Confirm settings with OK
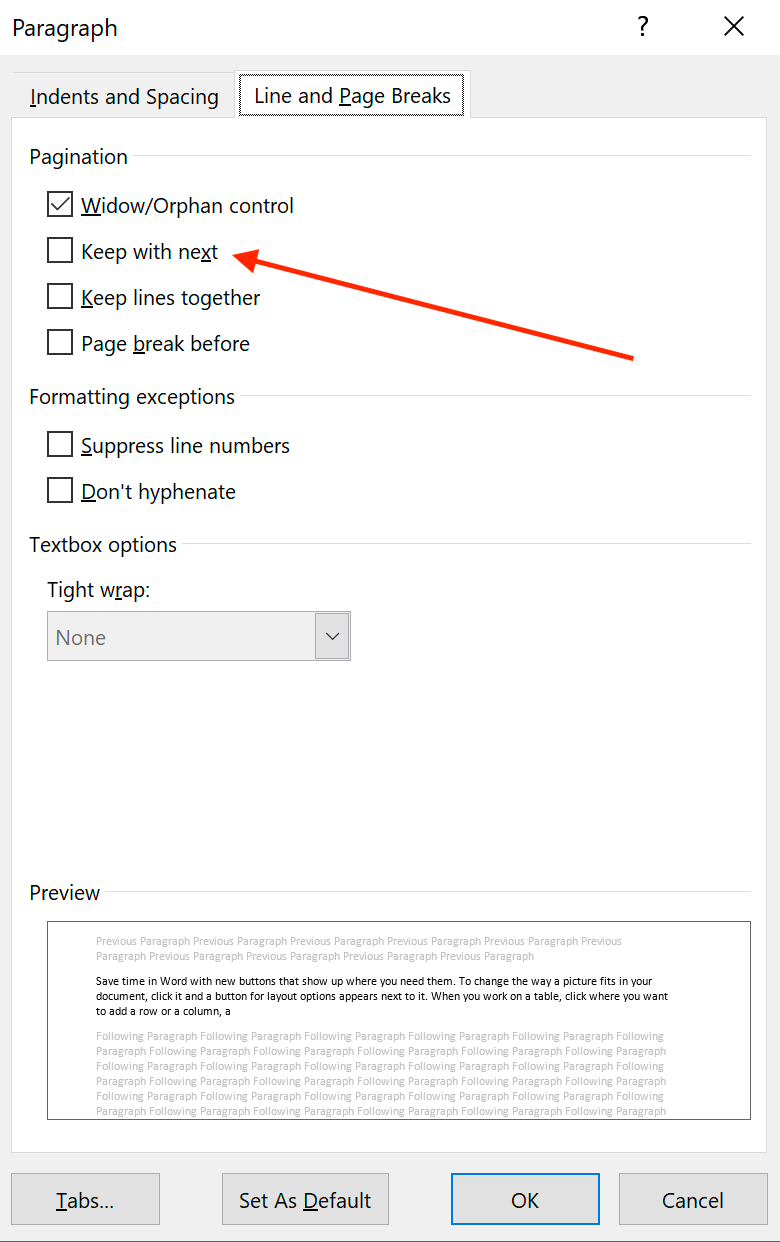The height and width of the screenshot is (1242, 780). [x=525, y=1199]
